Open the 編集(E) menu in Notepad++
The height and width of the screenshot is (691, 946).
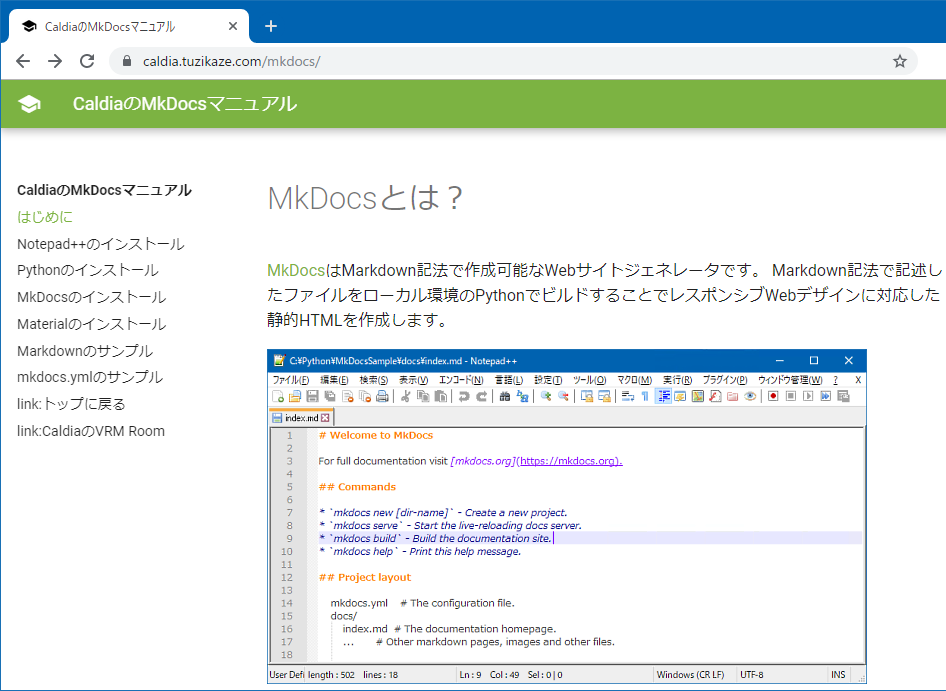[x=334, y=380]
